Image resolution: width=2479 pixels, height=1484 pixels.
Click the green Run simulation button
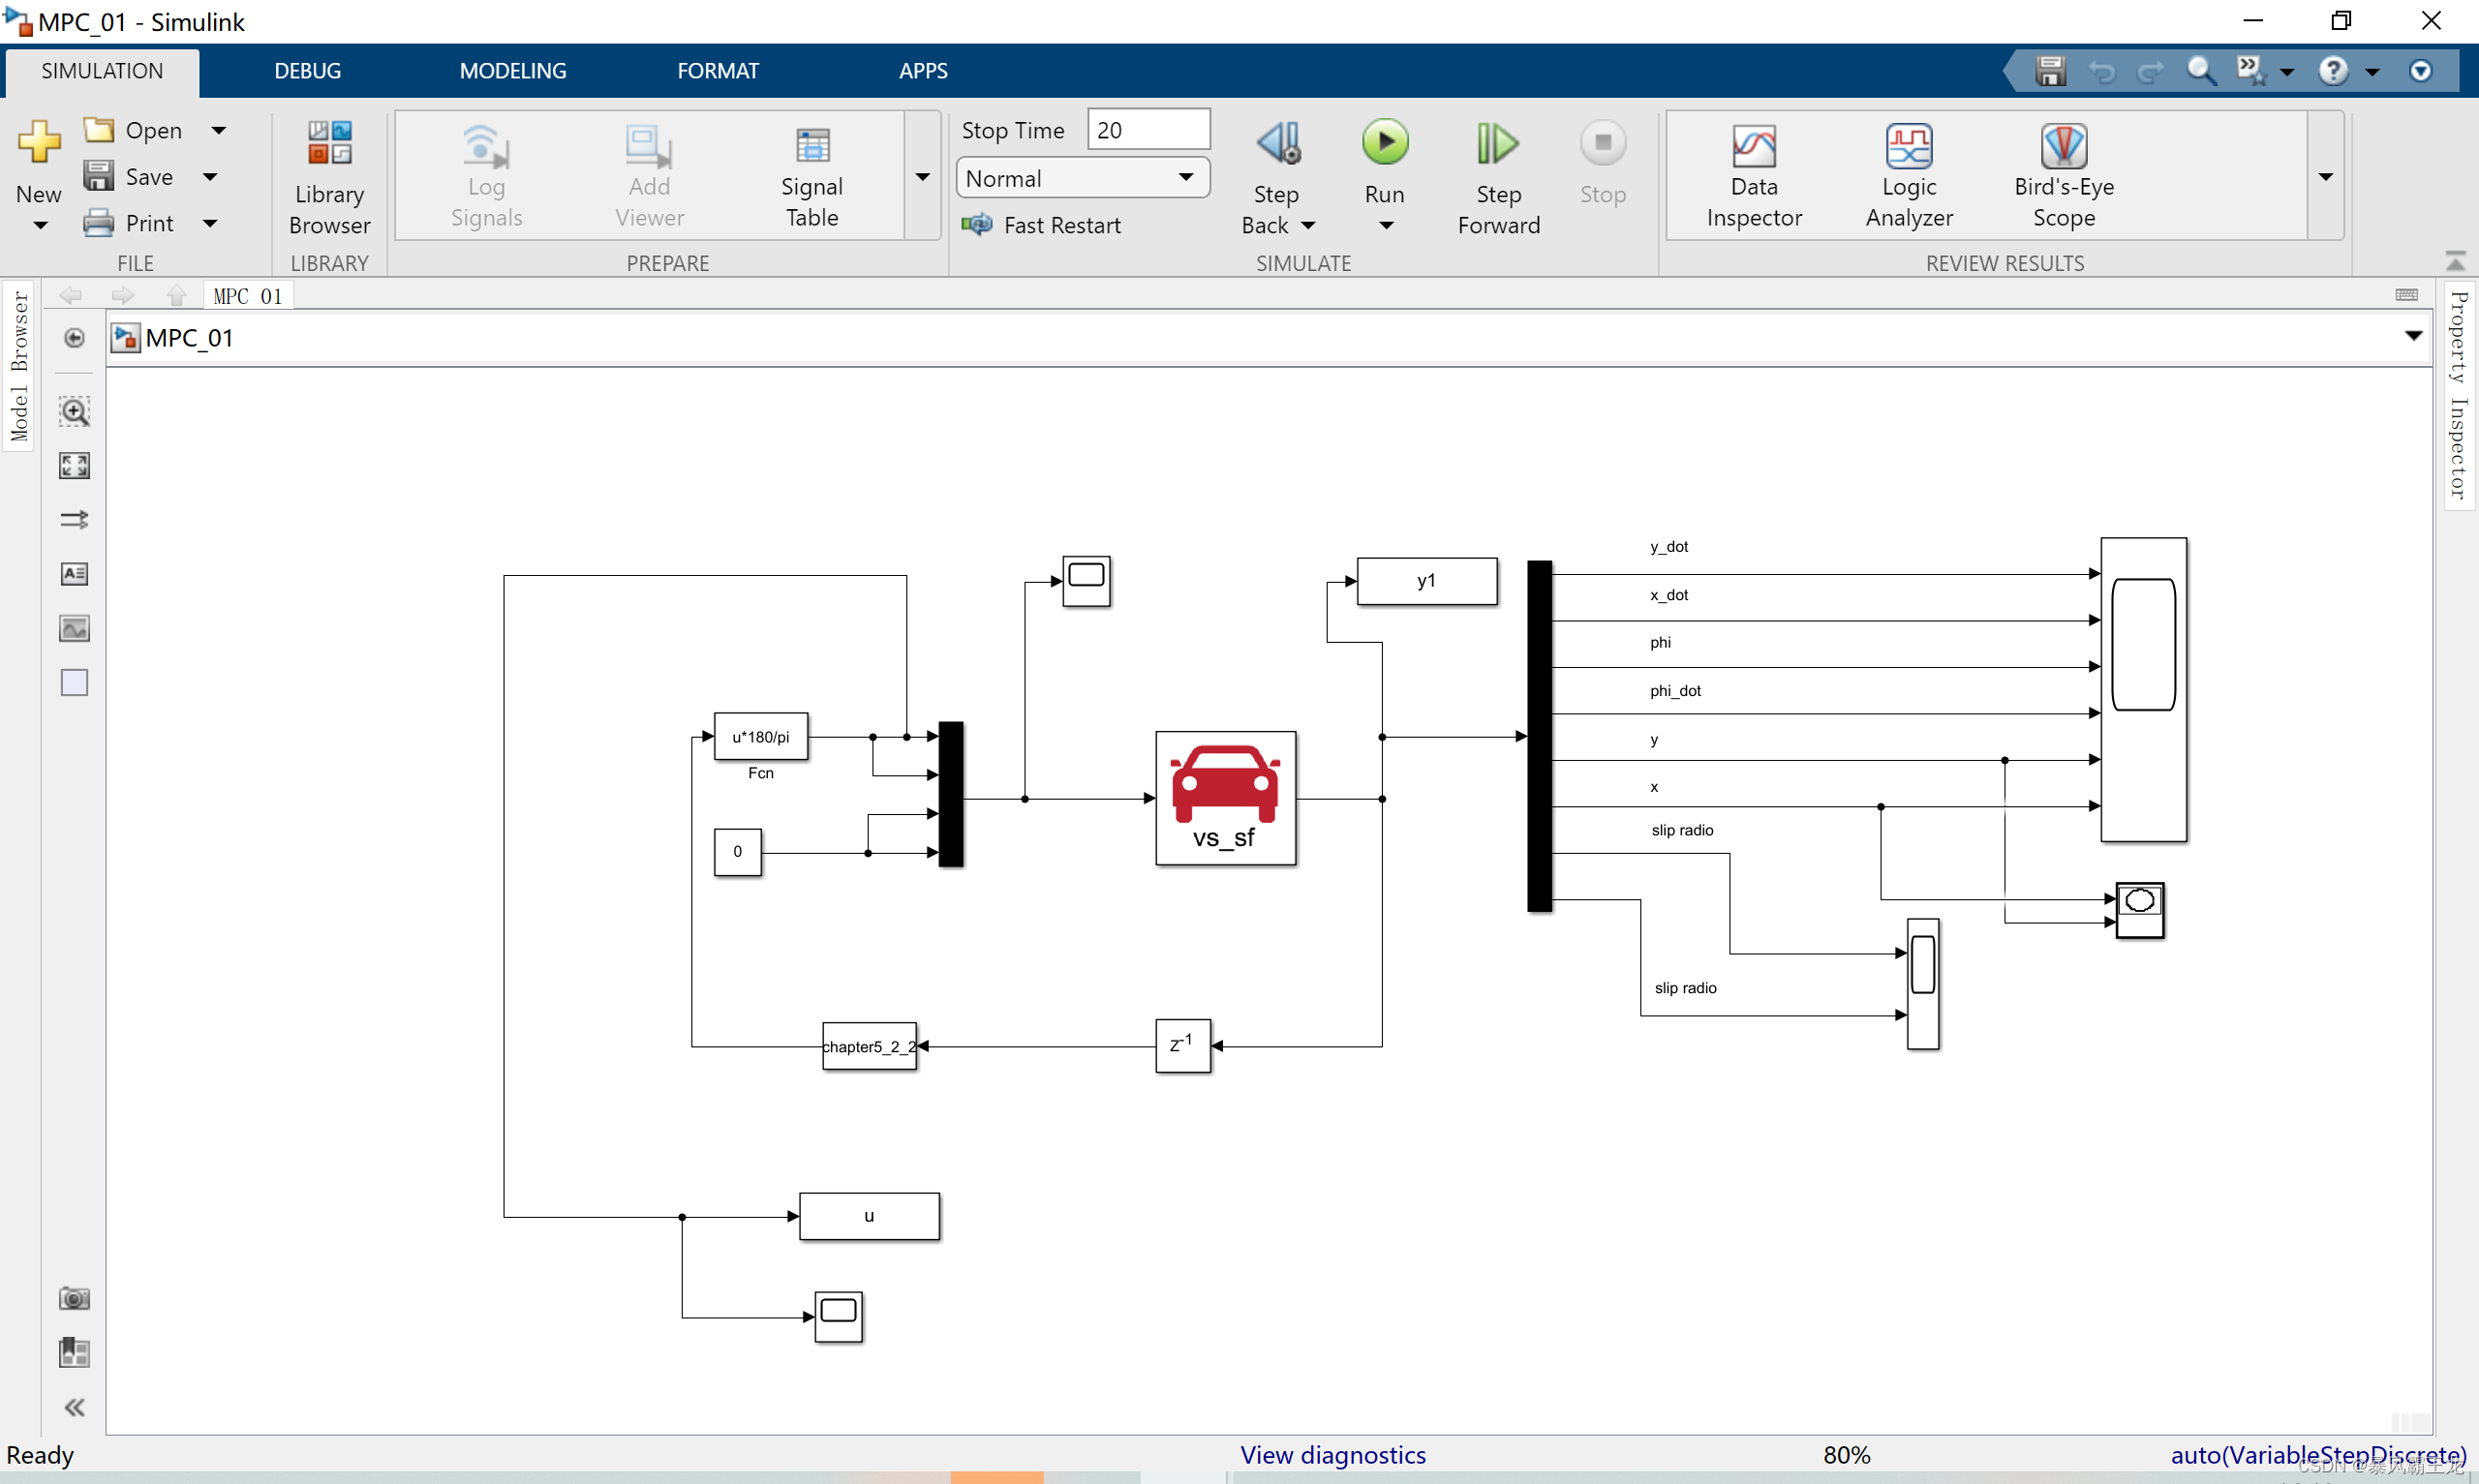[x=1385, y=143]
